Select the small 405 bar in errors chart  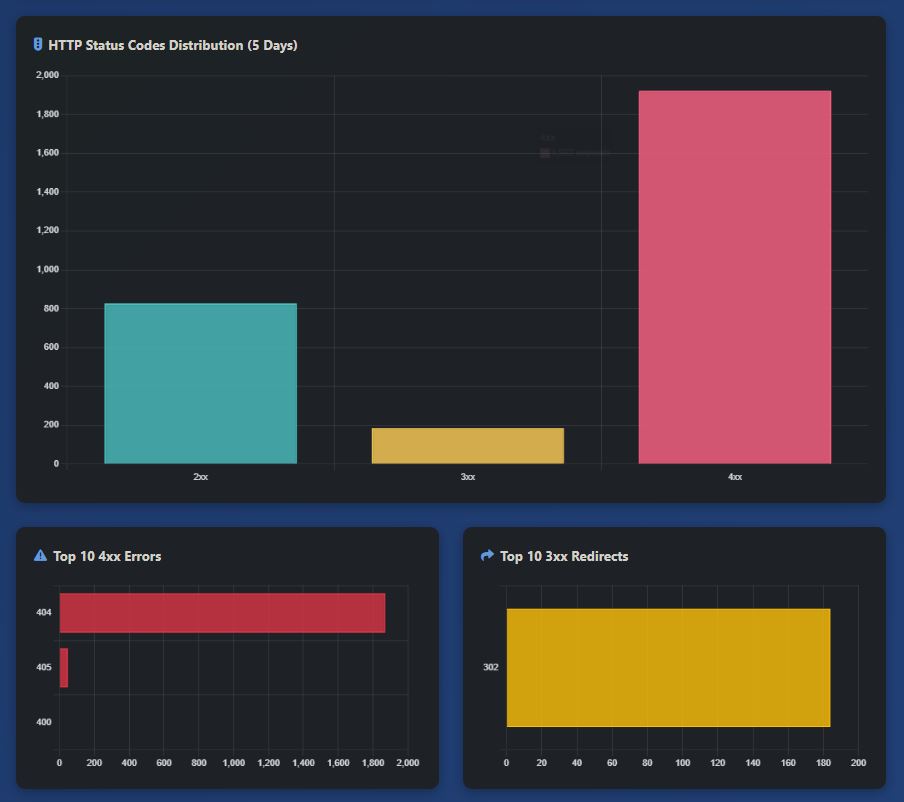(x=64, y=667)
